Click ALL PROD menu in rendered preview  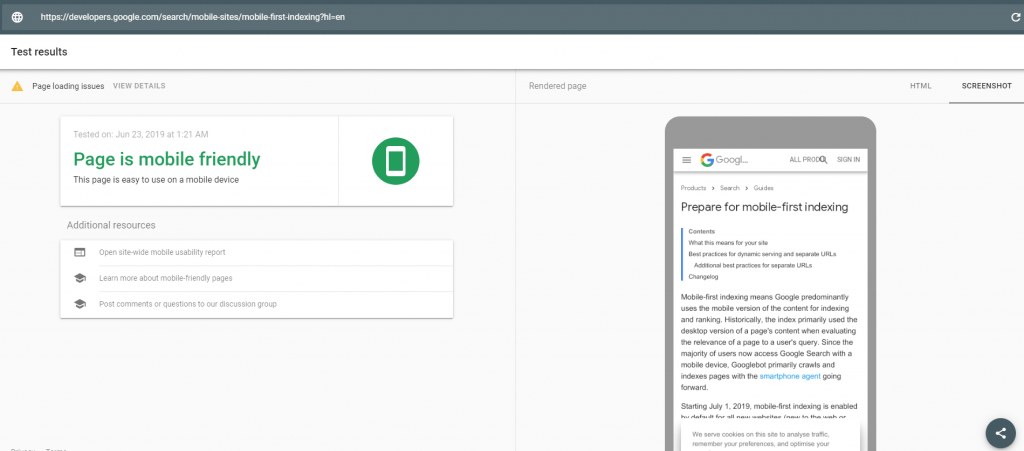coord(805,159)
